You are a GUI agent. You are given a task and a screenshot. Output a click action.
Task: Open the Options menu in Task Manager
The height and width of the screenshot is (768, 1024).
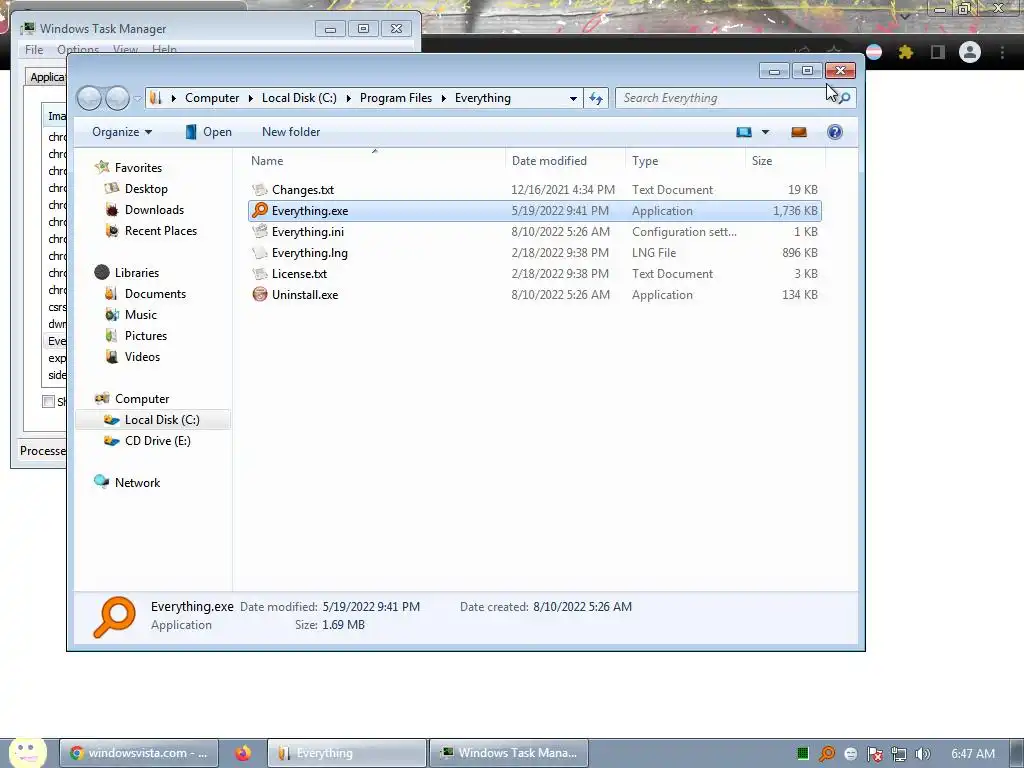[78, 50]
